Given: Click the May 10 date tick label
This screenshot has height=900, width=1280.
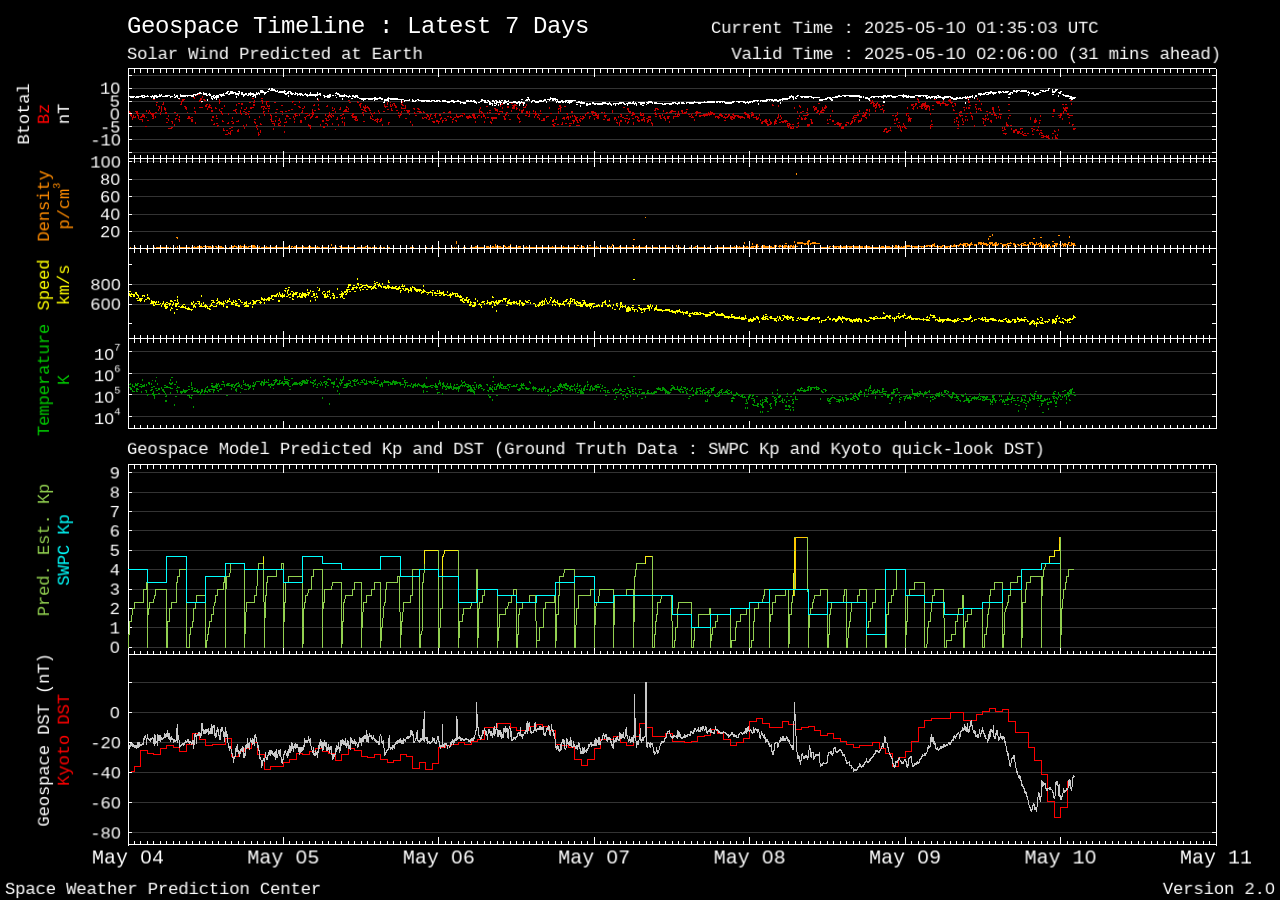Looking at the screenshot, I should 1061,857.
